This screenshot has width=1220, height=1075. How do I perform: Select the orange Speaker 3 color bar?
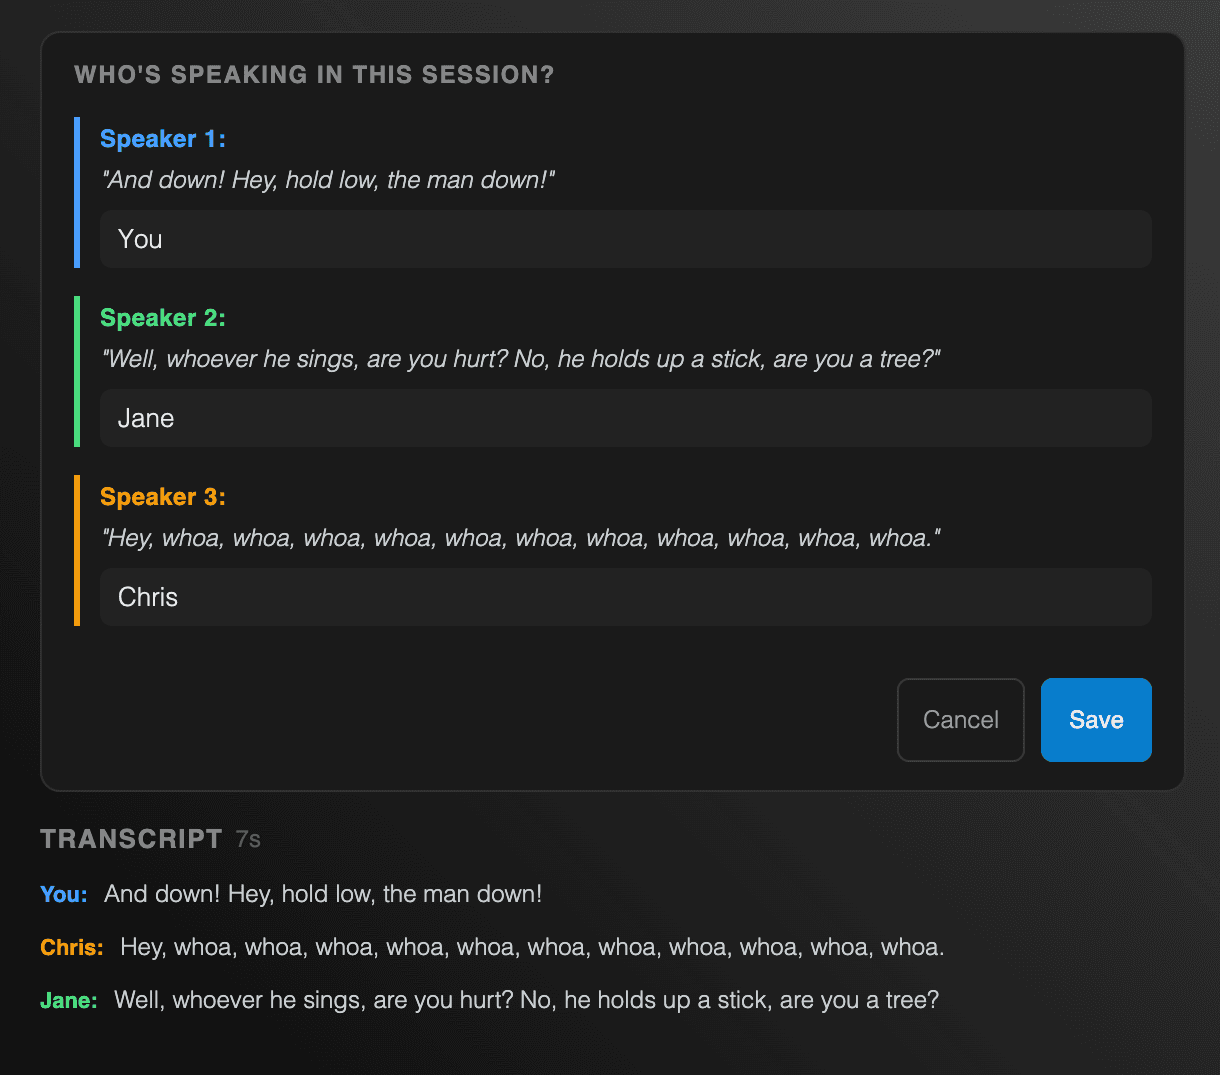pos(77,550)
